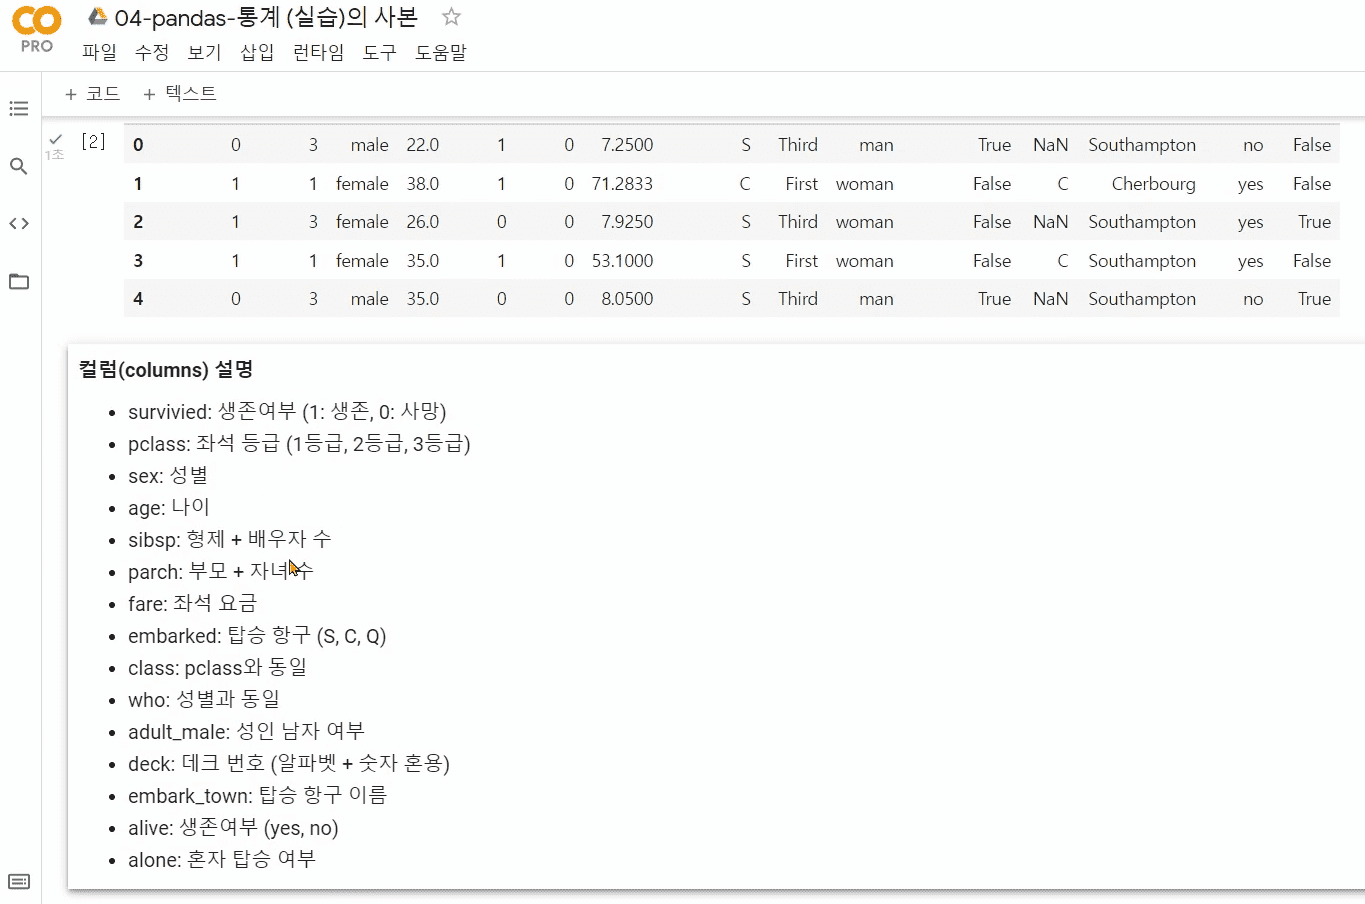This screenshot has height=904, width=1365.
Task: Add a new code cell with + 코드
Action: (x=92, y=94)
